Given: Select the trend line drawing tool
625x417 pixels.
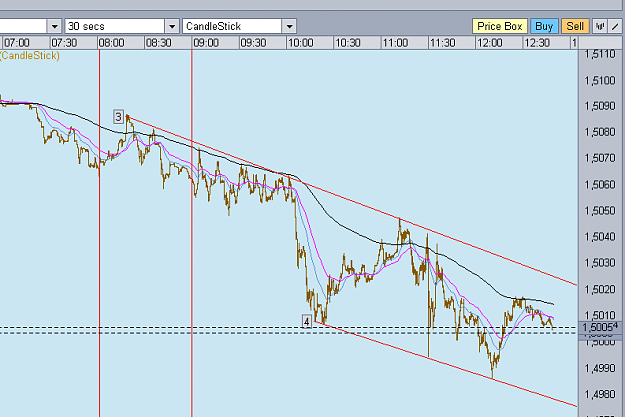Looking at the screenshot, I should (615, 26).
